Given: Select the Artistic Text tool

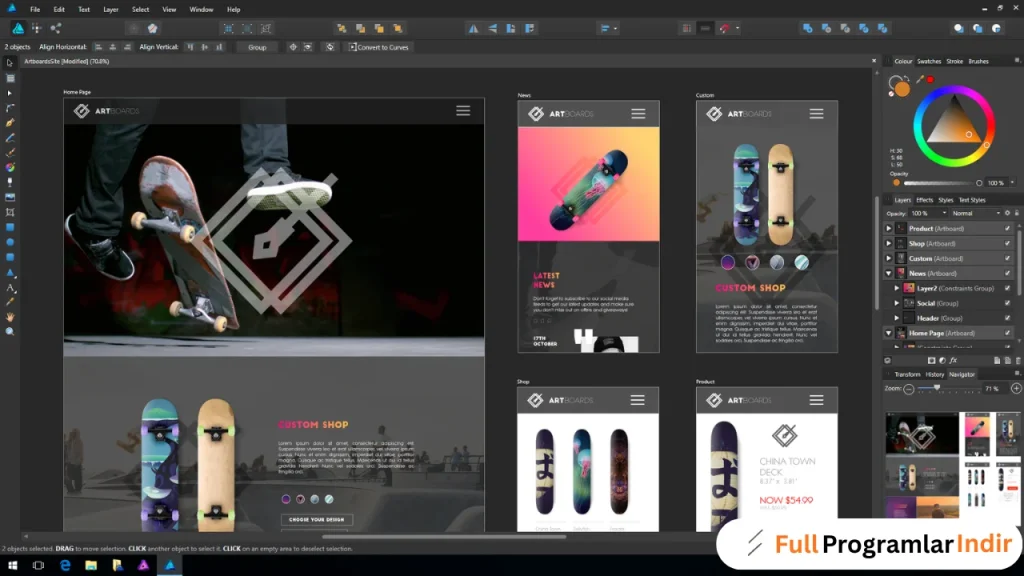Looking at the screenshot, I should point(10,288).
